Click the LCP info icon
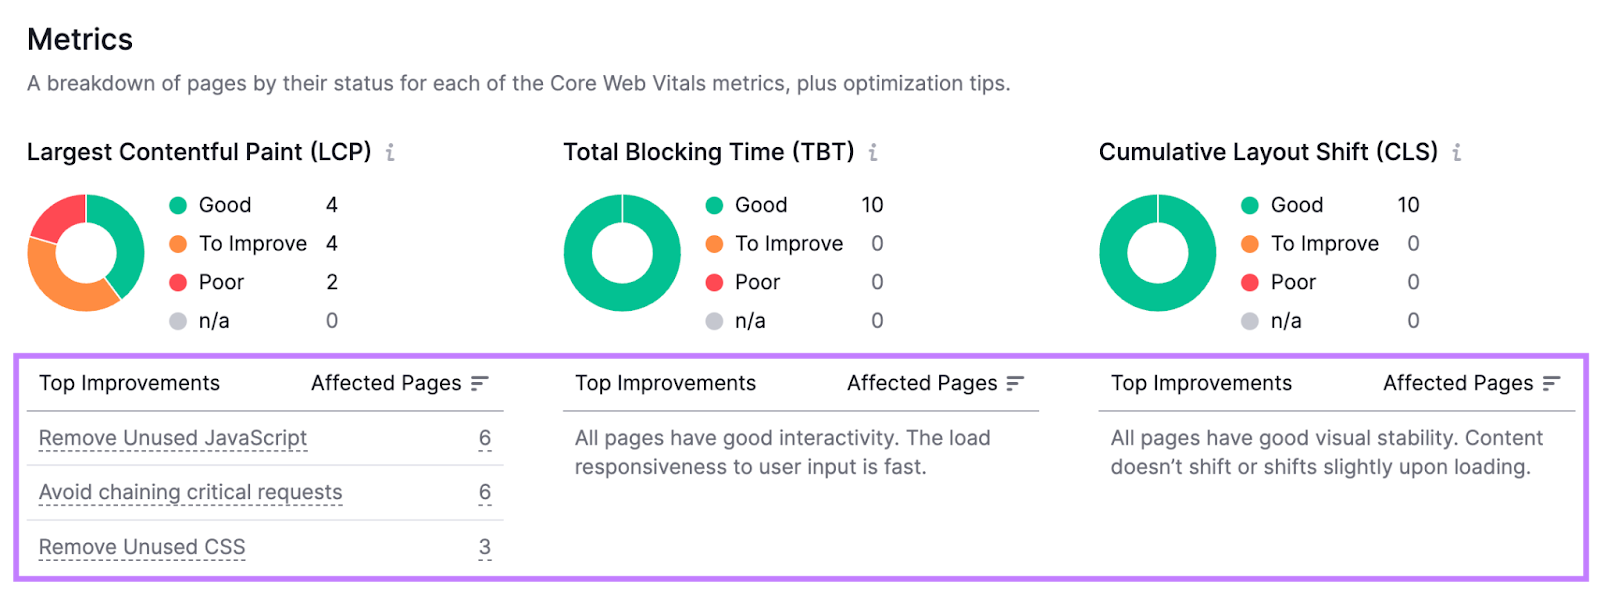 tap(391, 152)
